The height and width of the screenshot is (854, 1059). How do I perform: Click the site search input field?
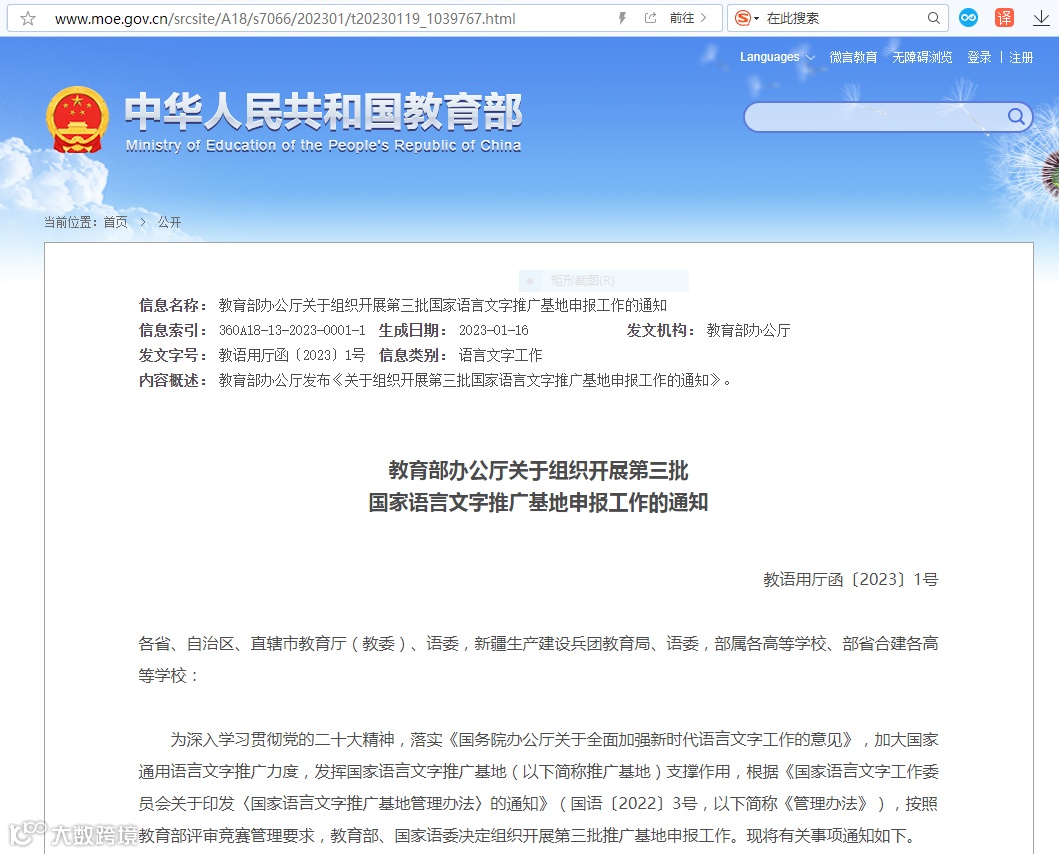pyautogui.click(x=875, y=118)
